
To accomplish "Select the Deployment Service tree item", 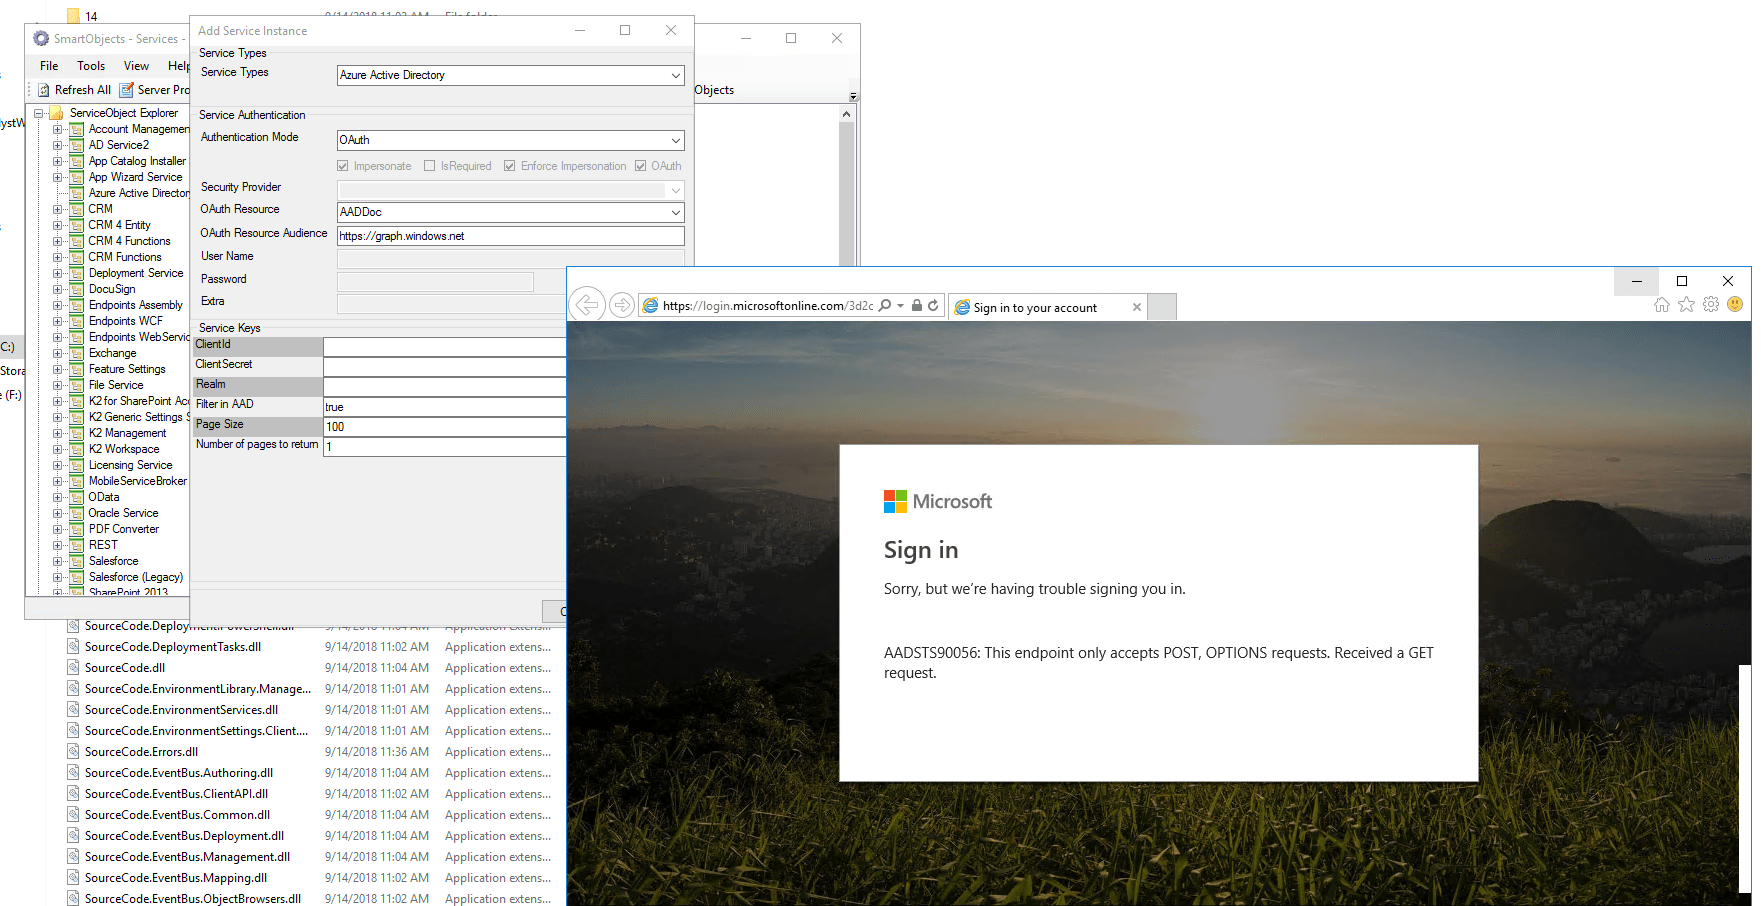I will point(136,273).
